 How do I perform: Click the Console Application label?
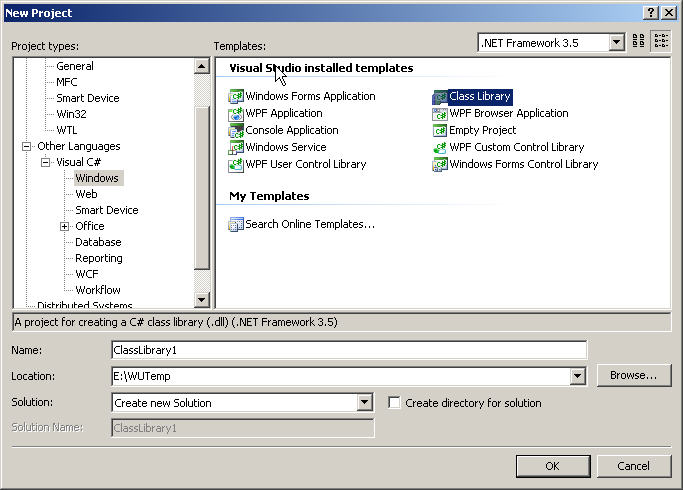pyautogui.click(x=292, y=130)
